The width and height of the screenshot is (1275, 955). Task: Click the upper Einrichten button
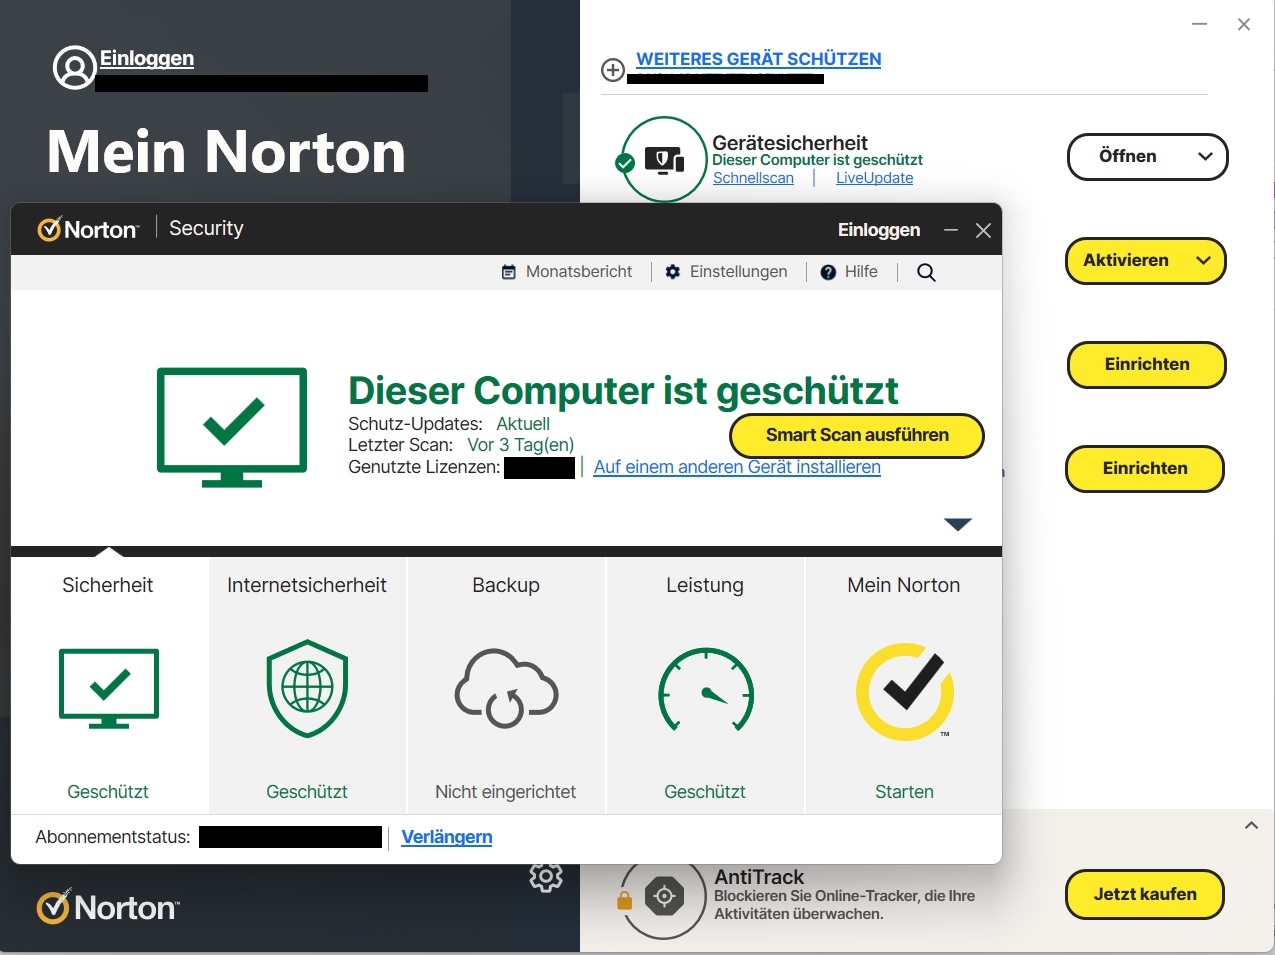[x=1147, y=365]
